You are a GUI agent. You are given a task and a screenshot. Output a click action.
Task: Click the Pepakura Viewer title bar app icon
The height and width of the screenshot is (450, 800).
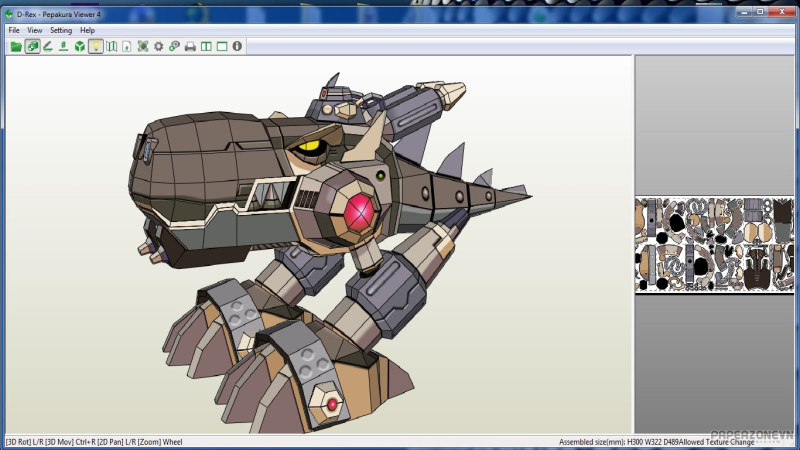point(9,14)
